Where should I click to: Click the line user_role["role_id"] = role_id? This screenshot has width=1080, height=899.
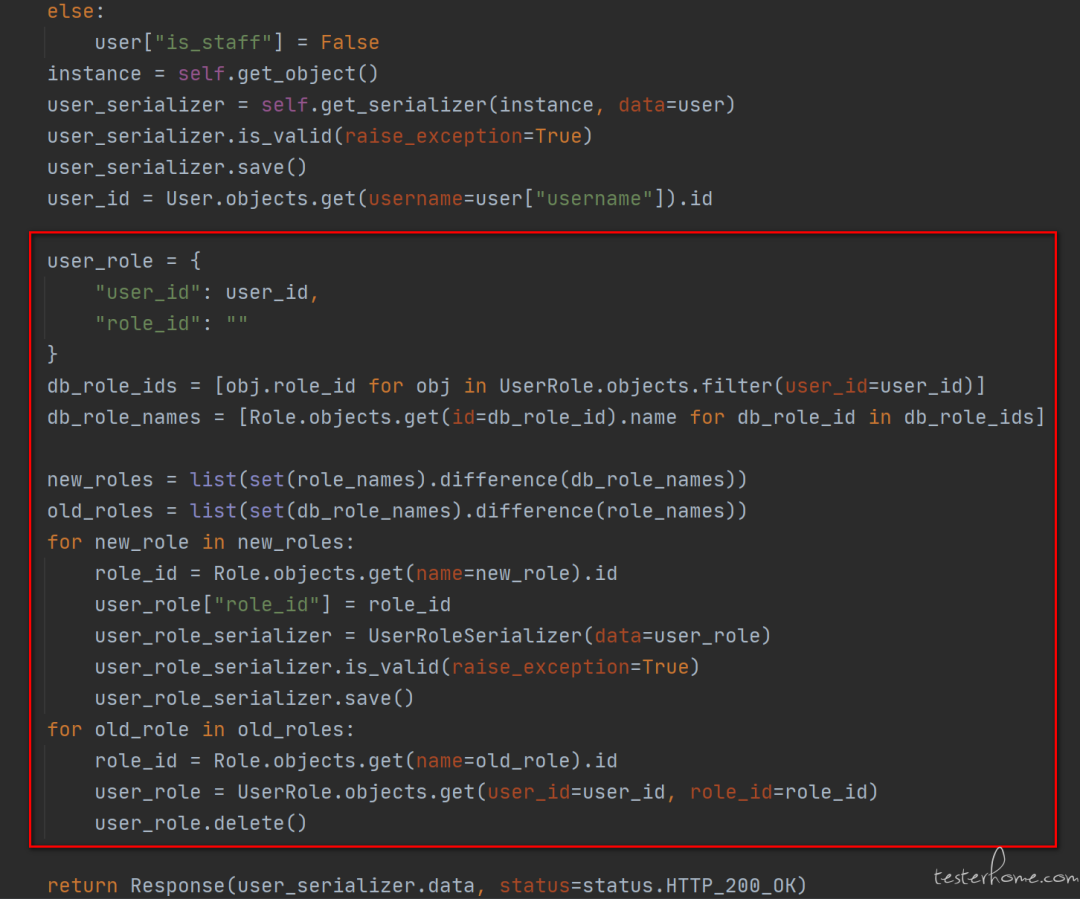(x=273, y=605)
